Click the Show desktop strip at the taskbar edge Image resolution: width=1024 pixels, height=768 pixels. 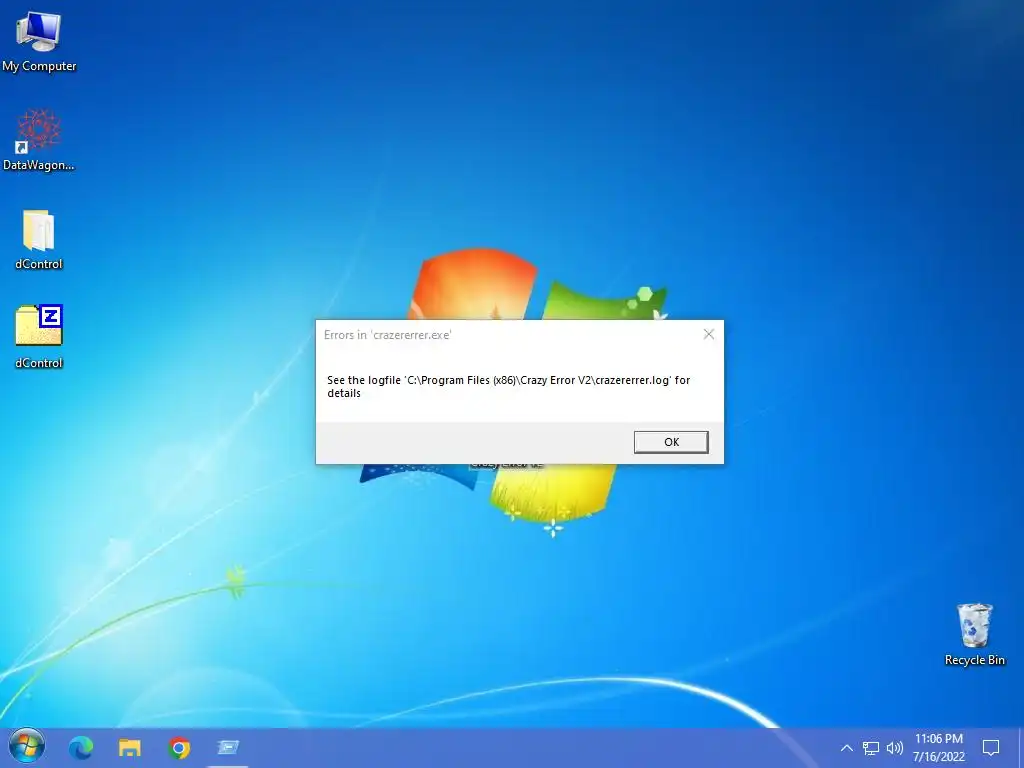1021,748
